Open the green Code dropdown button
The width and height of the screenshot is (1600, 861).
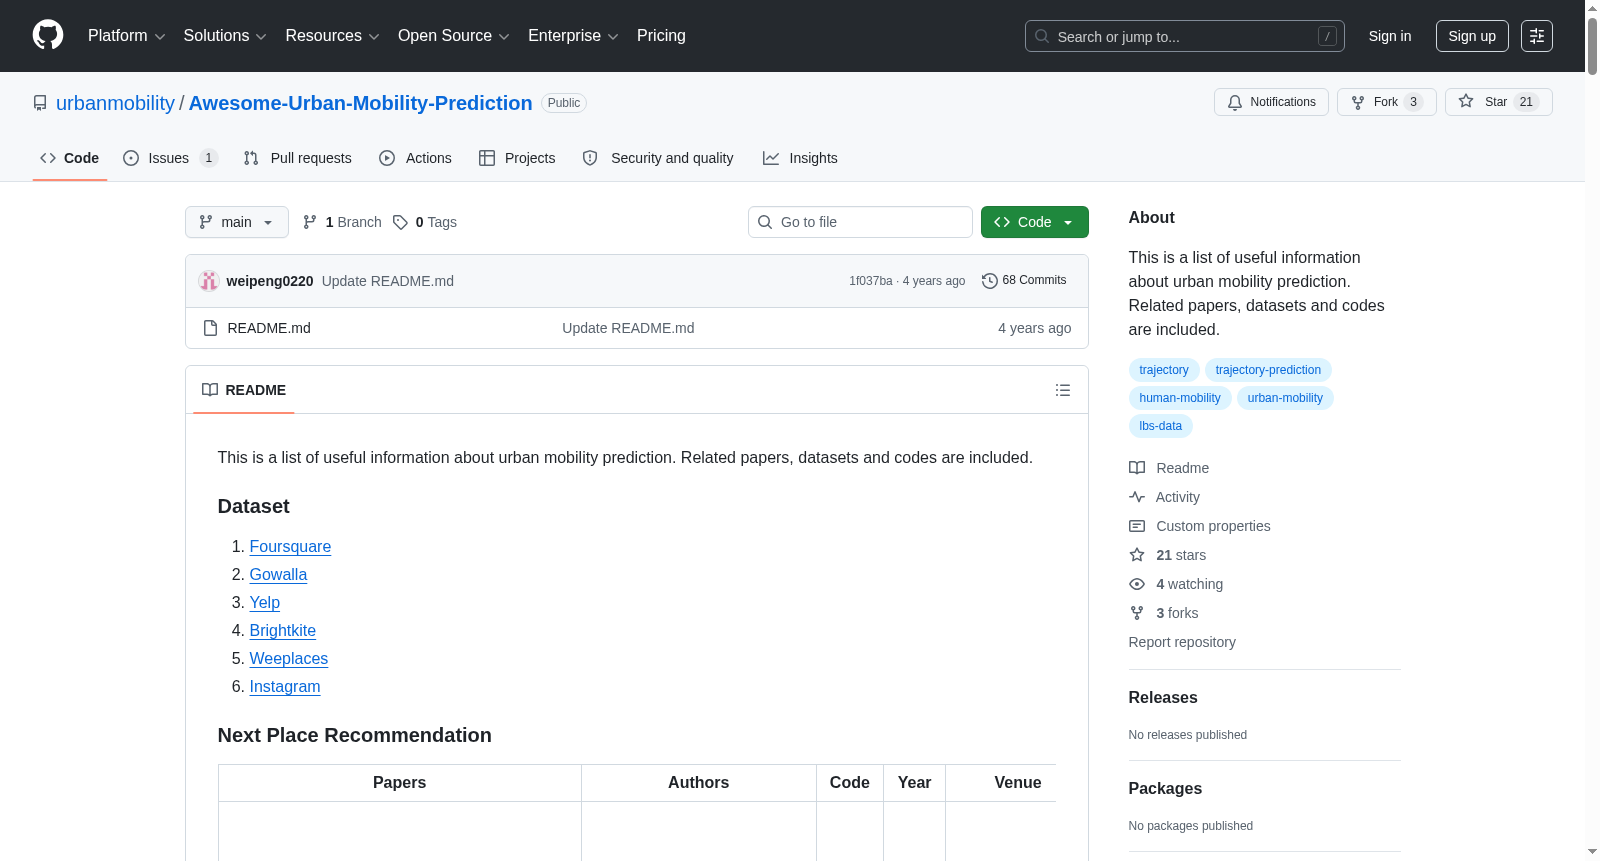click(1035, 222)
